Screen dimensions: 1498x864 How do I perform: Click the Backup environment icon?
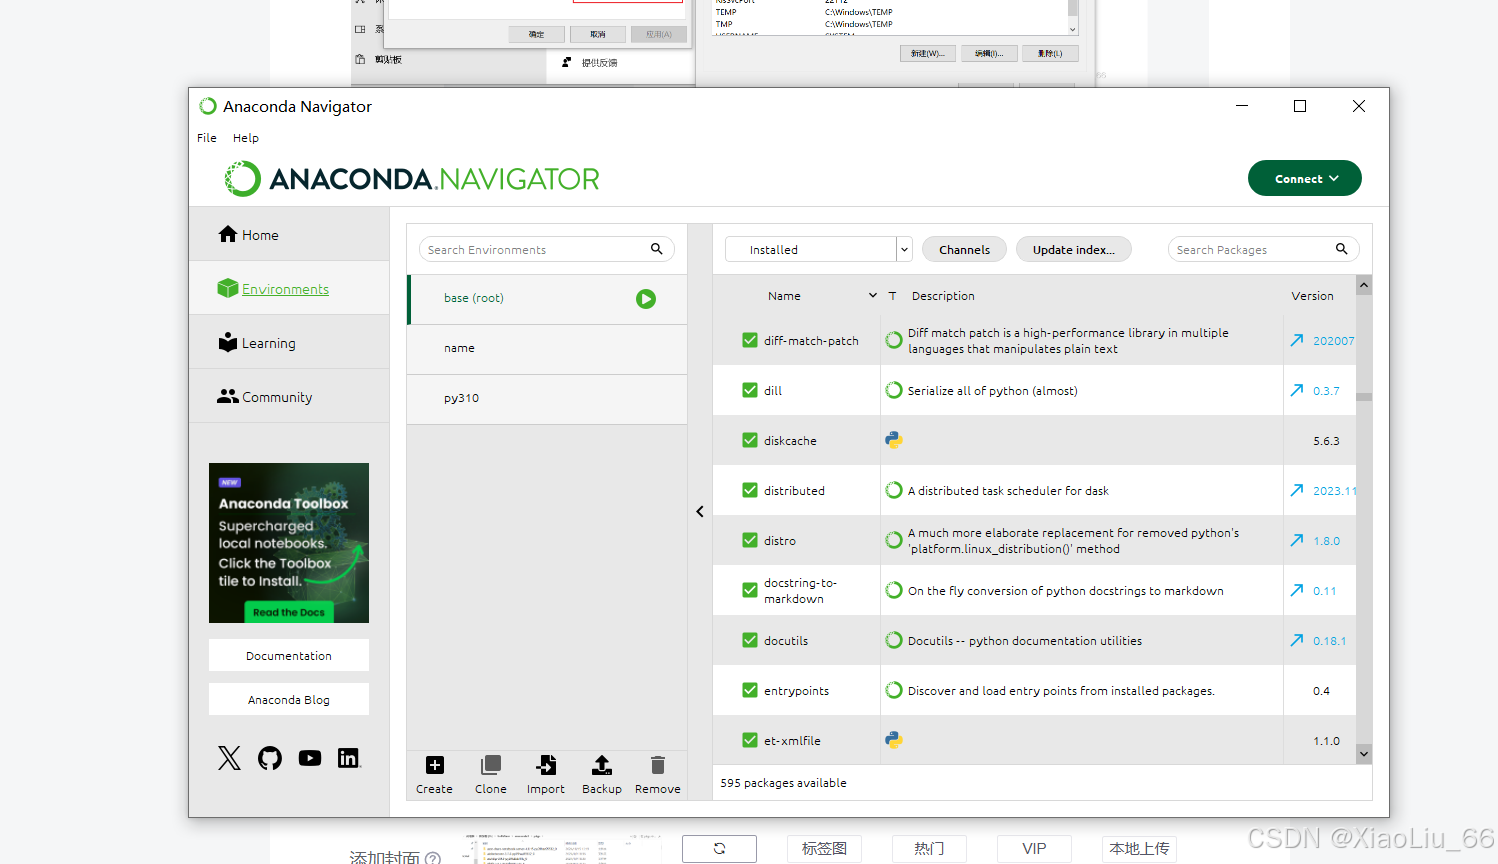click(x=602, y=765)
